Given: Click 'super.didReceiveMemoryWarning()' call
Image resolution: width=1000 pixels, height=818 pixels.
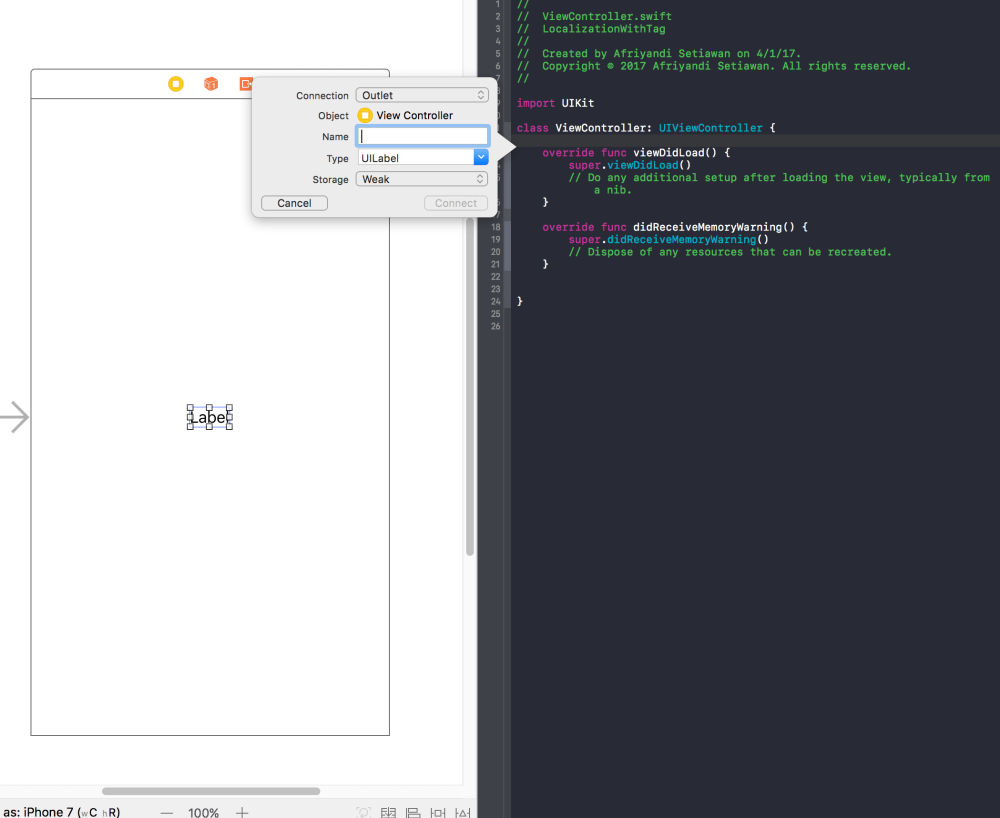Looking at the screenshot, I should tap(668, 239).
